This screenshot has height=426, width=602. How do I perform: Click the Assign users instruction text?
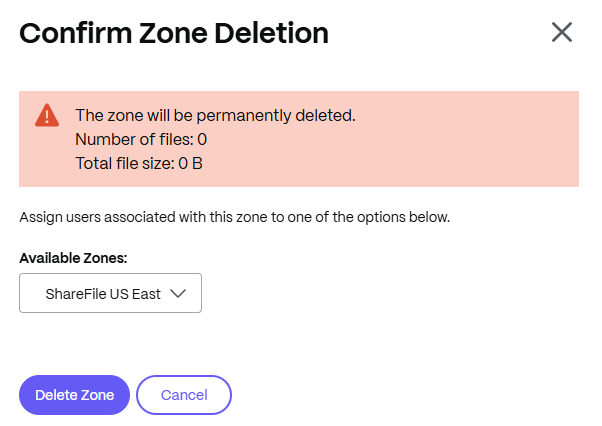(x=235, y=217)
